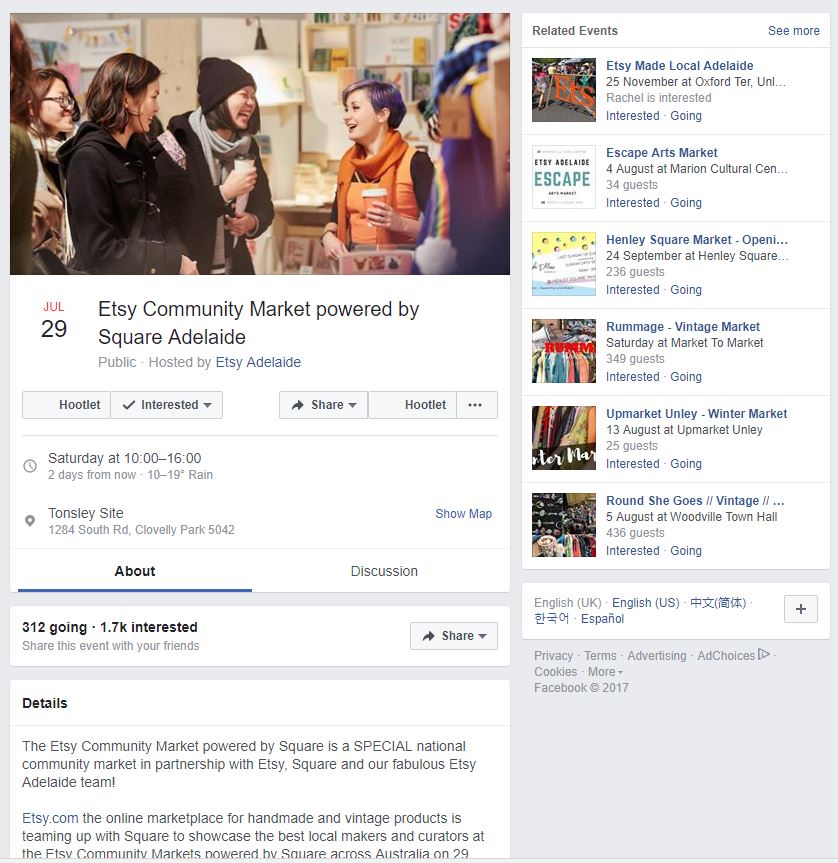838x863 pixels.
Task: Open the Rummage Vintage Market thumbnail
Action: point(563,351)
